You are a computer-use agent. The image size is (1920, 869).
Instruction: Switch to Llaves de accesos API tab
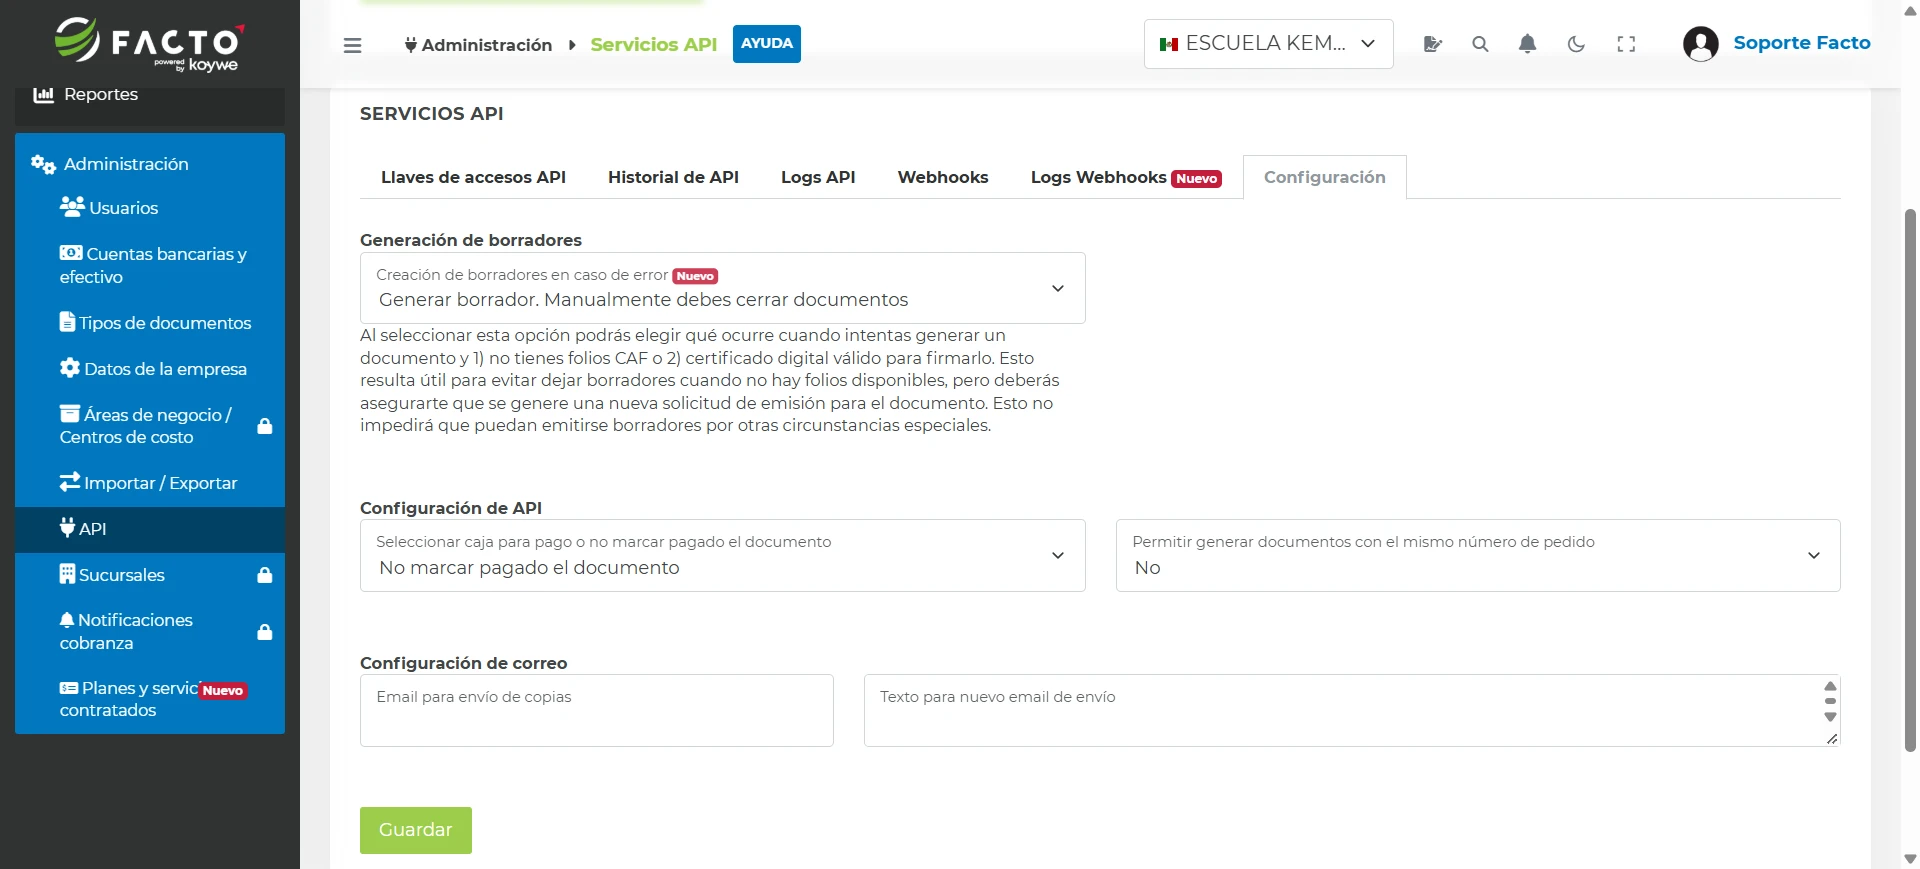click(473, 177)
